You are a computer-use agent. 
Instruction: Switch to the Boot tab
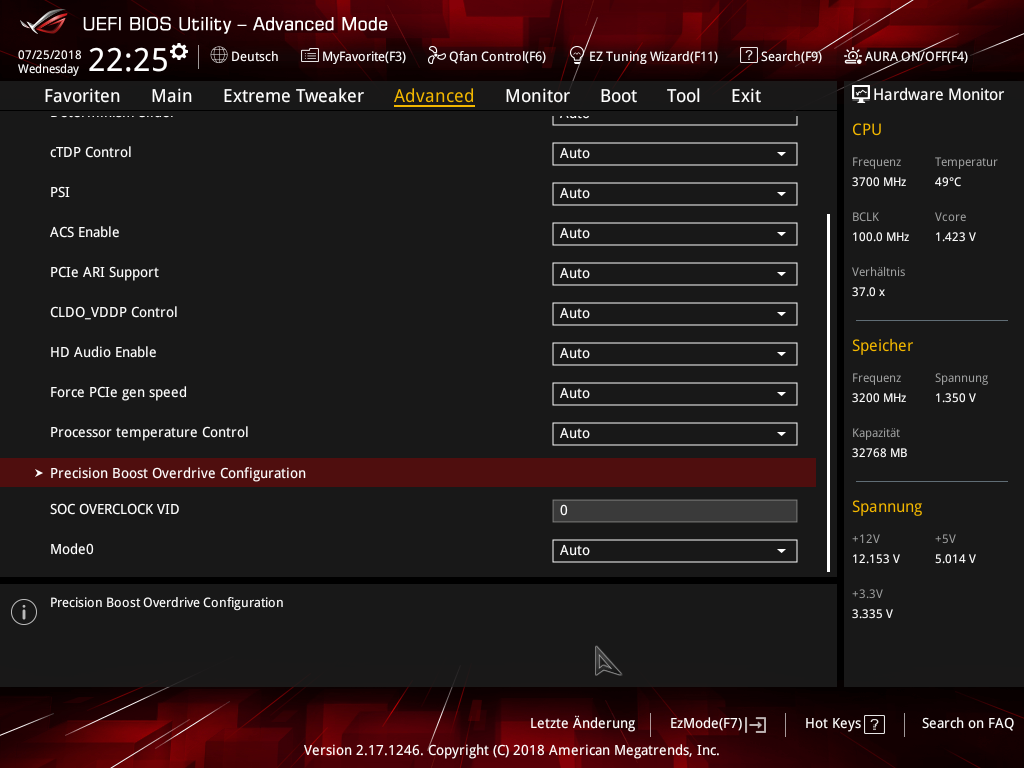tap(618, 96)
